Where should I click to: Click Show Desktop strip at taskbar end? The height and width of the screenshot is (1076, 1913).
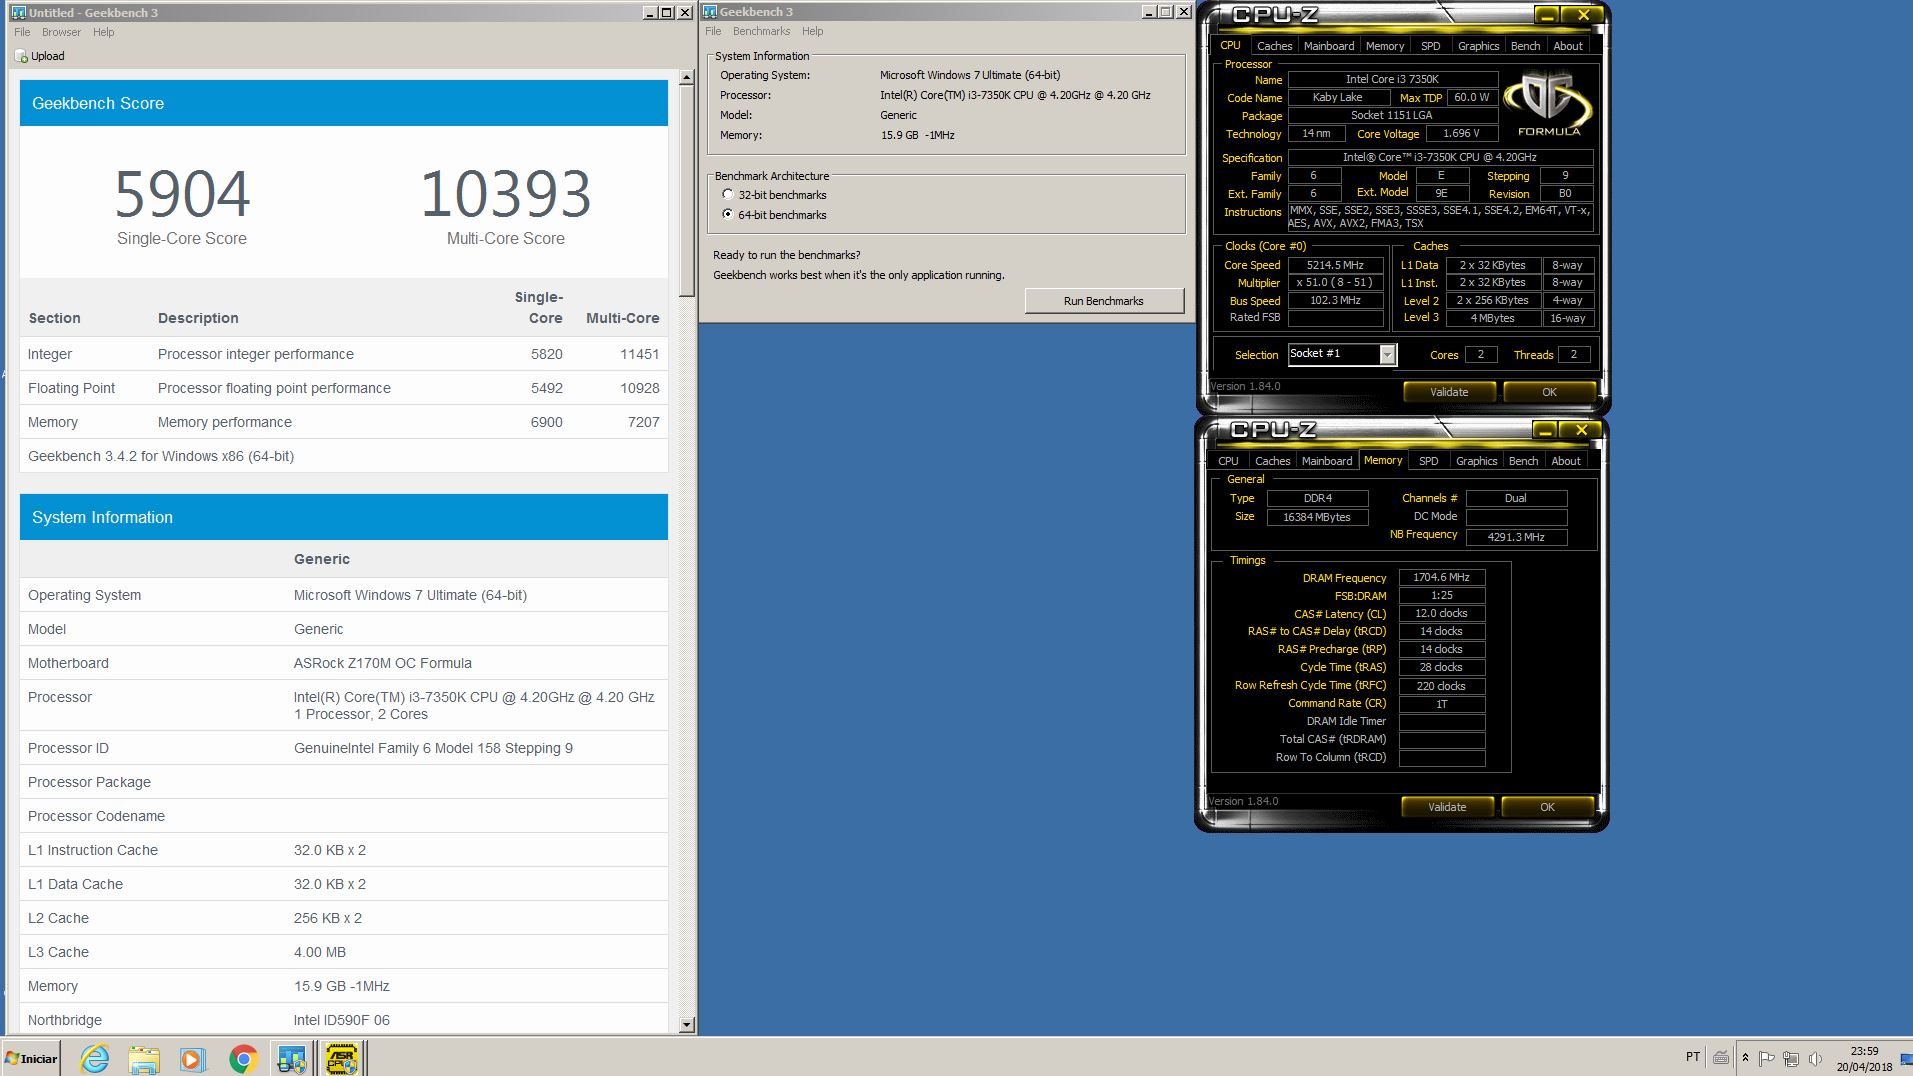pos(1906,1058)
